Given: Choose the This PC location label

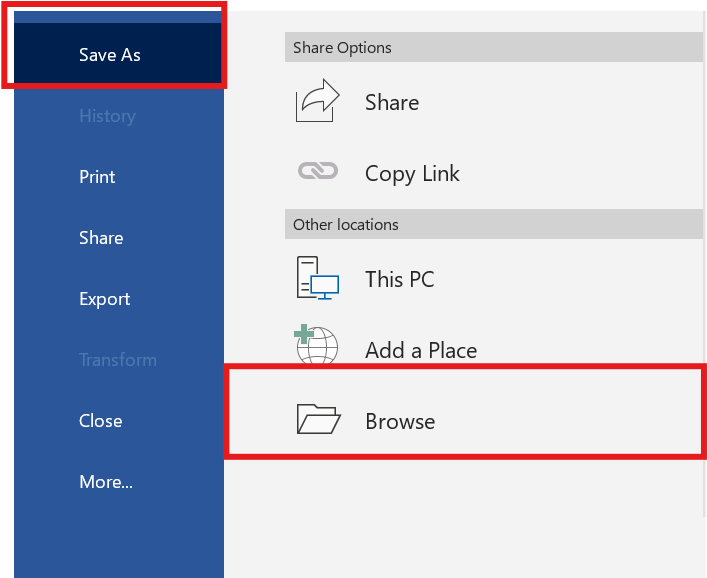Looking at the screenshot, I should coord(400,279).
